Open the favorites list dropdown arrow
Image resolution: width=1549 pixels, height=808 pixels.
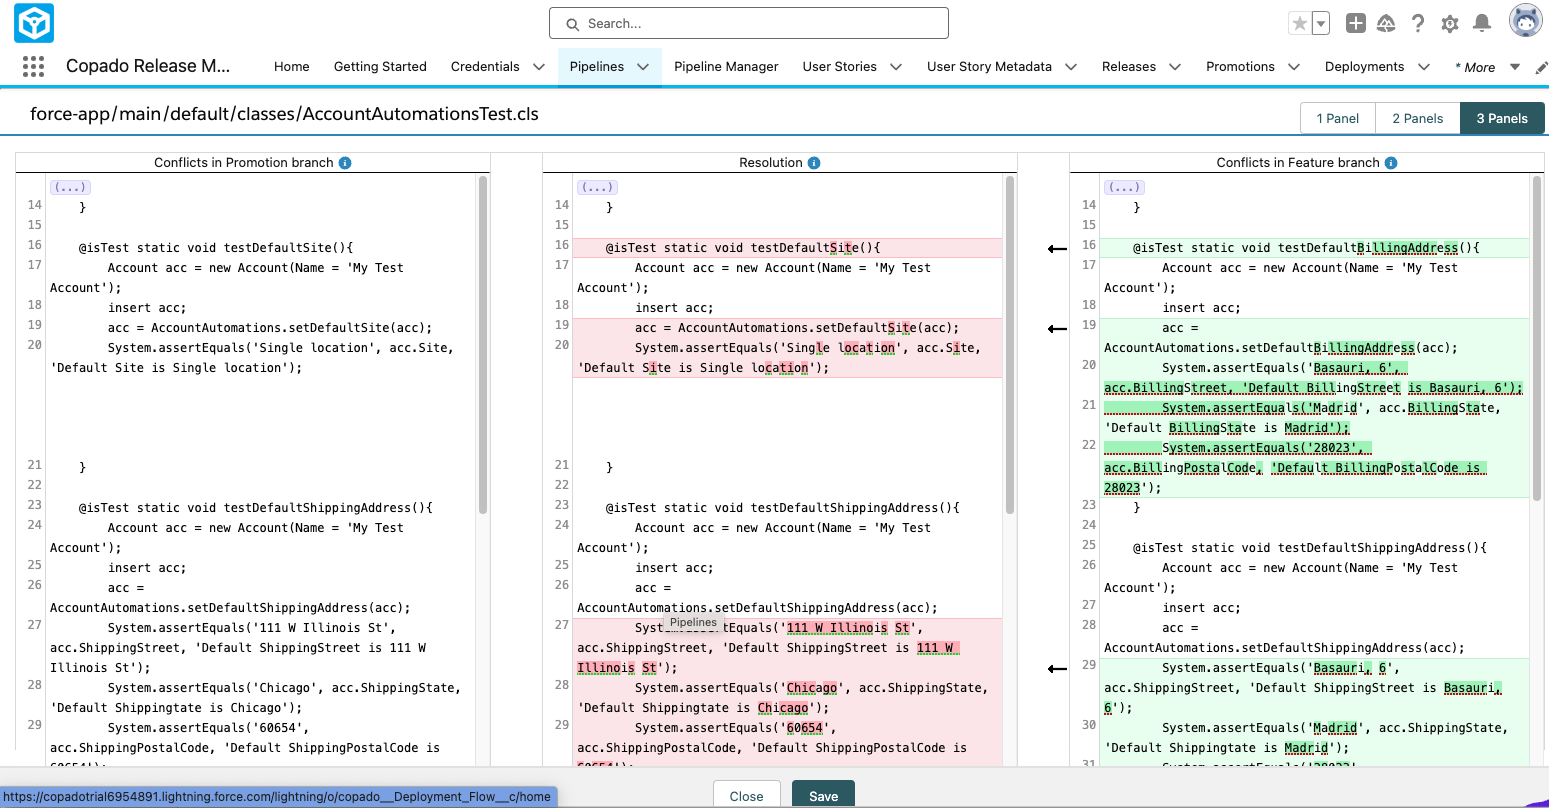(1321, 23)
